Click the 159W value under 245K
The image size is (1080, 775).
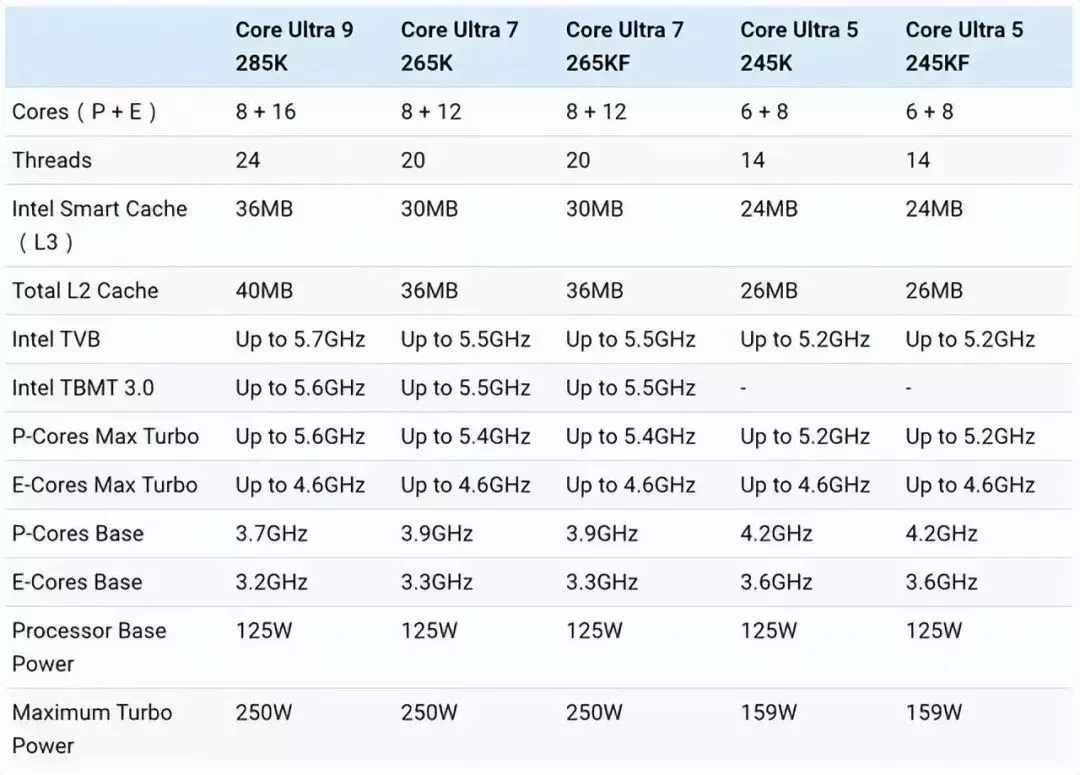[x=769, y=712]
